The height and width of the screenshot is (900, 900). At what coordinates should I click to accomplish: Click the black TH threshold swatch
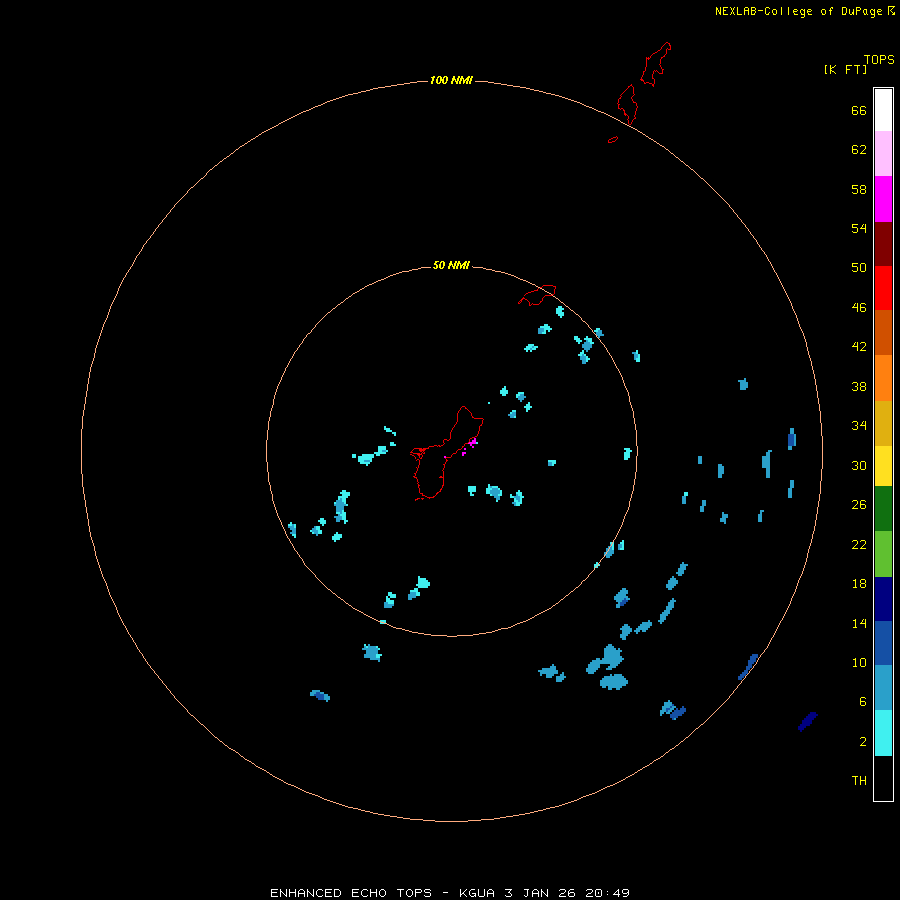[x=883, y=778]
